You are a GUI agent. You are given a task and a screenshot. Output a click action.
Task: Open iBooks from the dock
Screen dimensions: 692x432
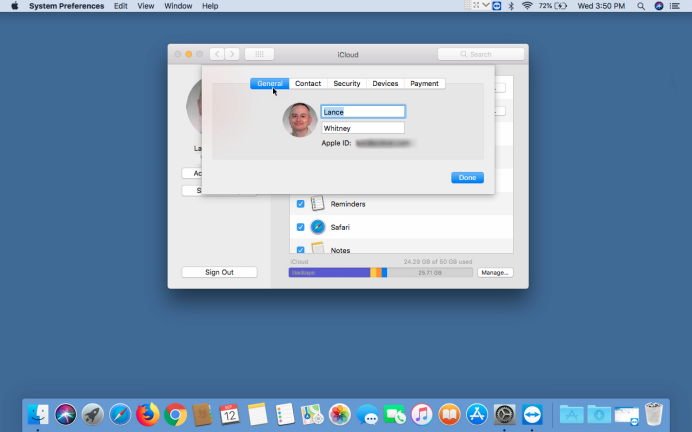[449, 414]
